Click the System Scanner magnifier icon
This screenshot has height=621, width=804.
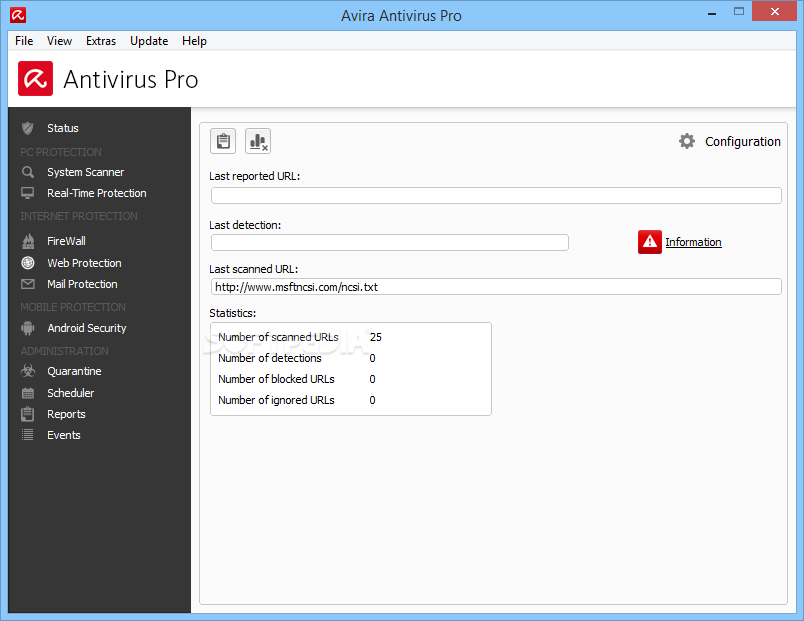pos(28,172)
